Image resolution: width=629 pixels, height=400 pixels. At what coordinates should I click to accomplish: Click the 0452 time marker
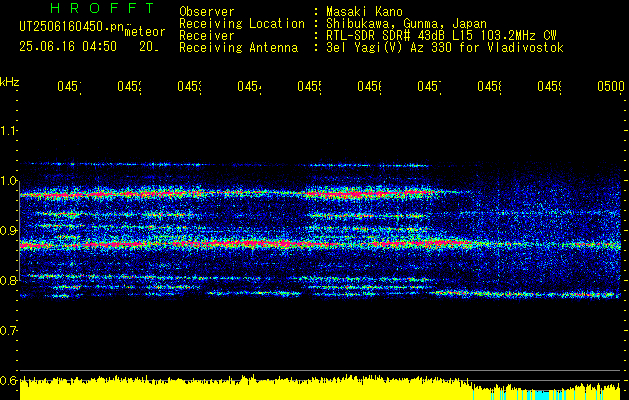click(x=129, y=87)
